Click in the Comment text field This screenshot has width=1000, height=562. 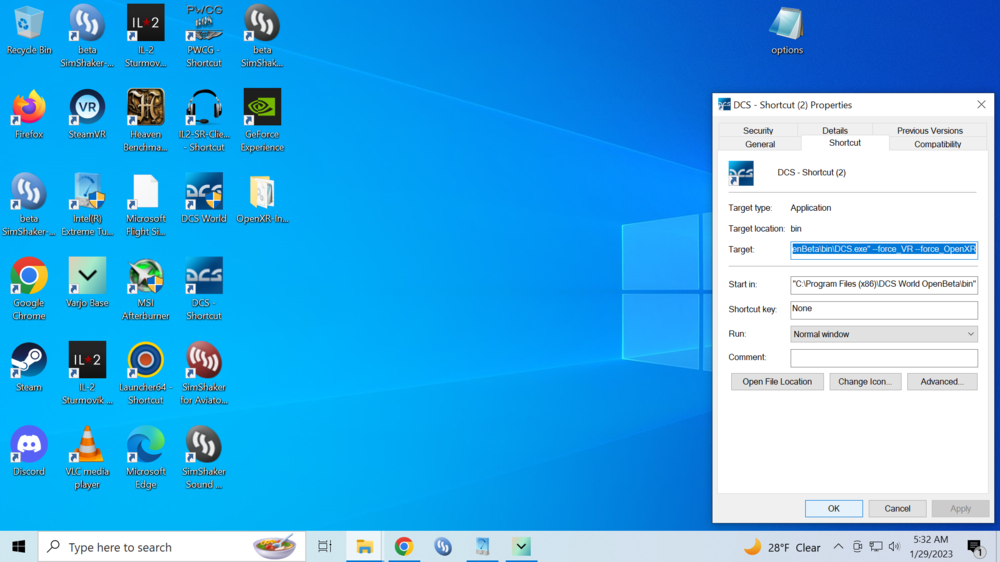883,357
